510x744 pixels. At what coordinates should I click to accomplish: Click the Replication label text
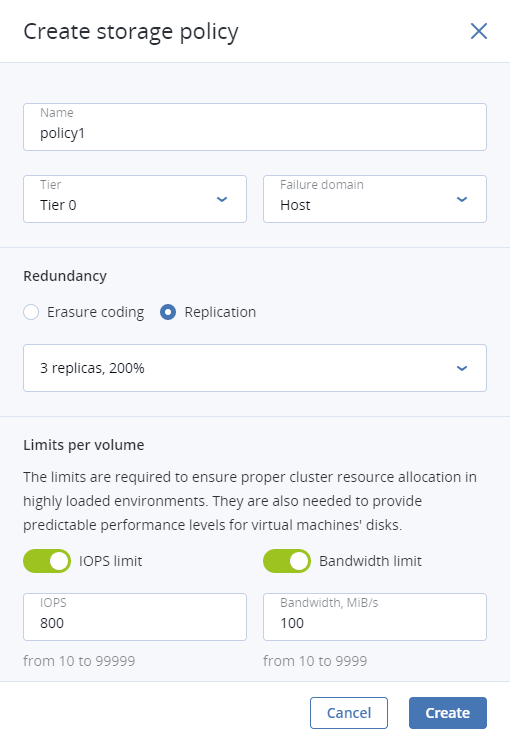pos(220,312)
